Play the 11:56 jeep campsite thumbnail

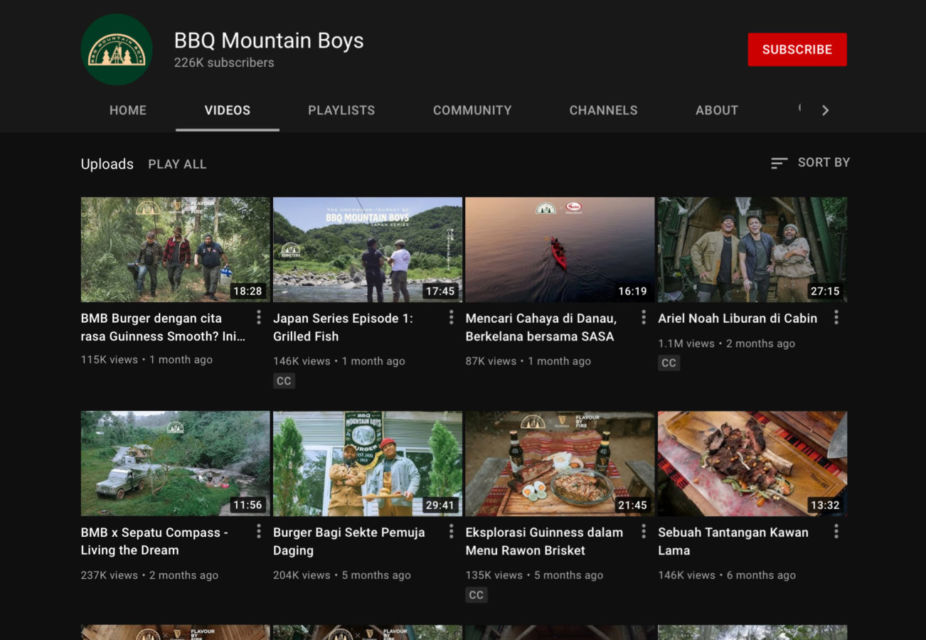click(175, 463)
